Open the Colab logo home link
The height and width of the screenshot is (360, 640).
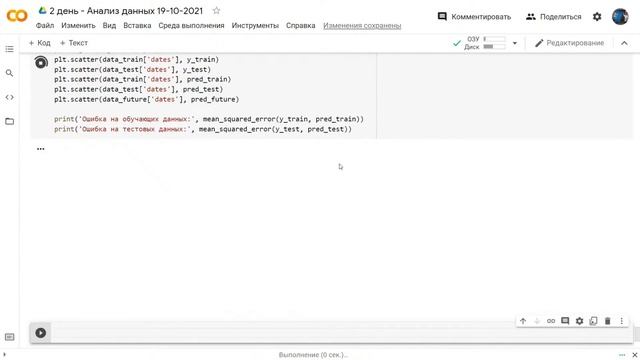tap(17, 16)
